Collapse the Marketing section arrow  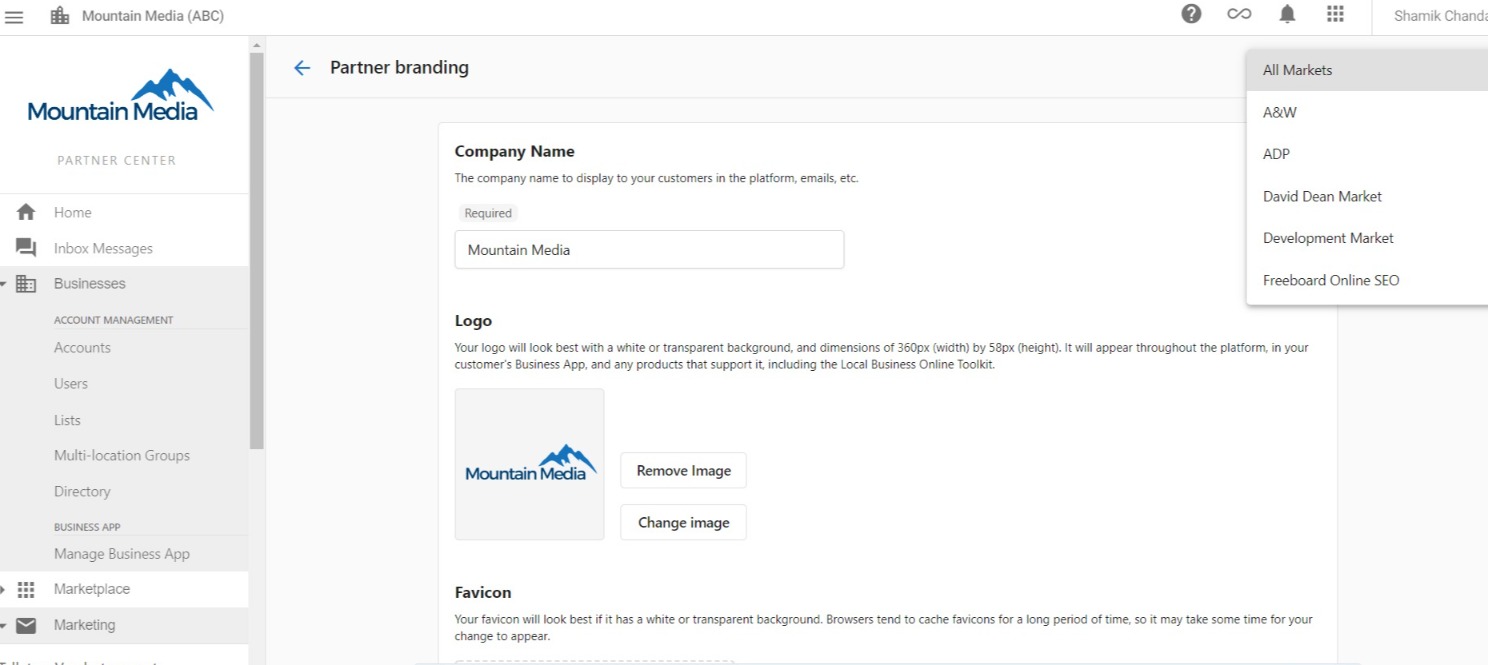click(x=4, y=626)
